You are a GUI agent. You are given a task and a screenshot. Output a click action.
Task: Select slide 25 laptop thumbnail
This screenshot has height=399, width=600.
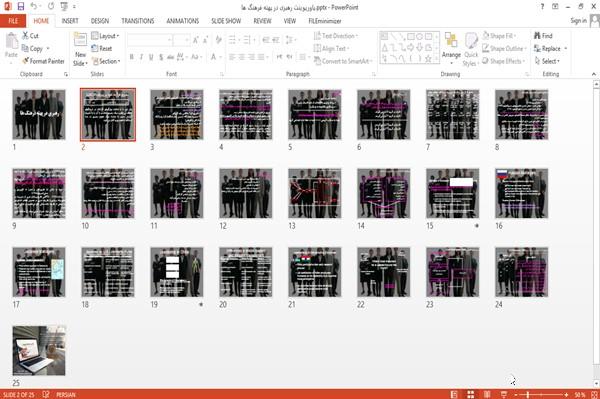tap(39, 350)
